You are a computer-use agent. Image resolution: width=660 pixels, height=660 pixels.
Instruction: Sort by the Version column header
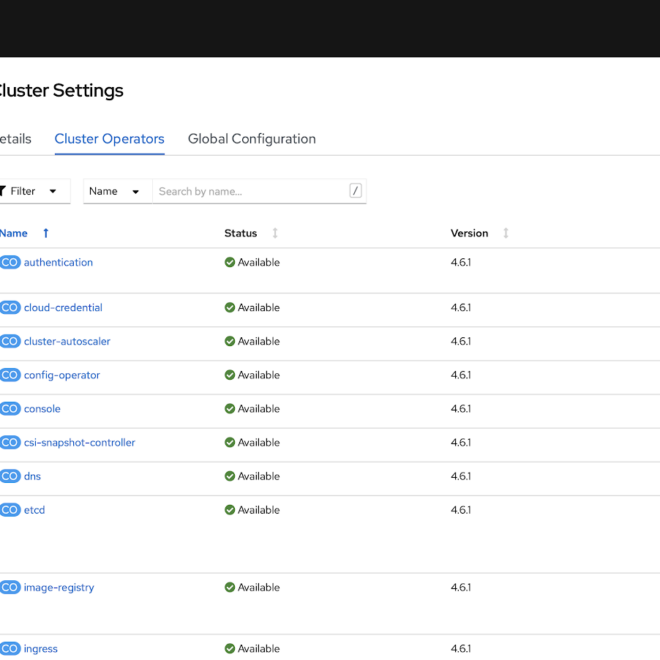pyautogui.click(x=469, y=233)
